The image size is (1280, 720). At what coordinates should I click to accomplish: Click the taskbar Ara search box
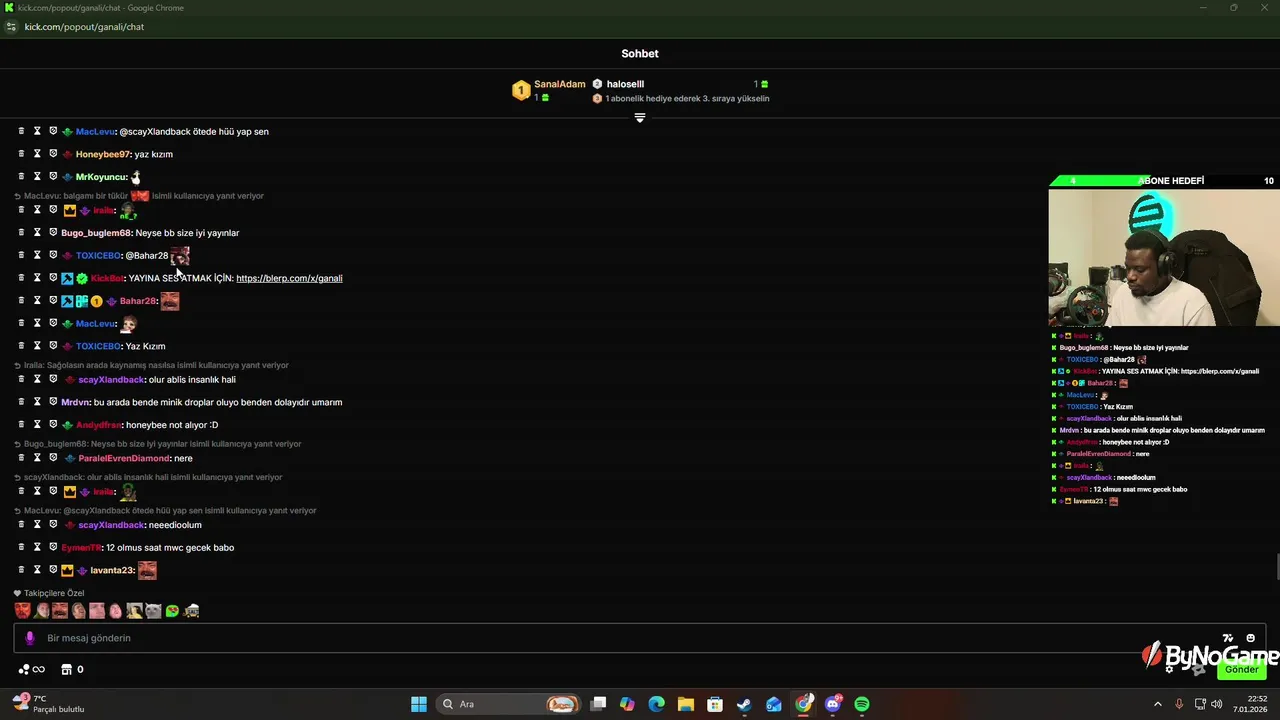point(510,704)
